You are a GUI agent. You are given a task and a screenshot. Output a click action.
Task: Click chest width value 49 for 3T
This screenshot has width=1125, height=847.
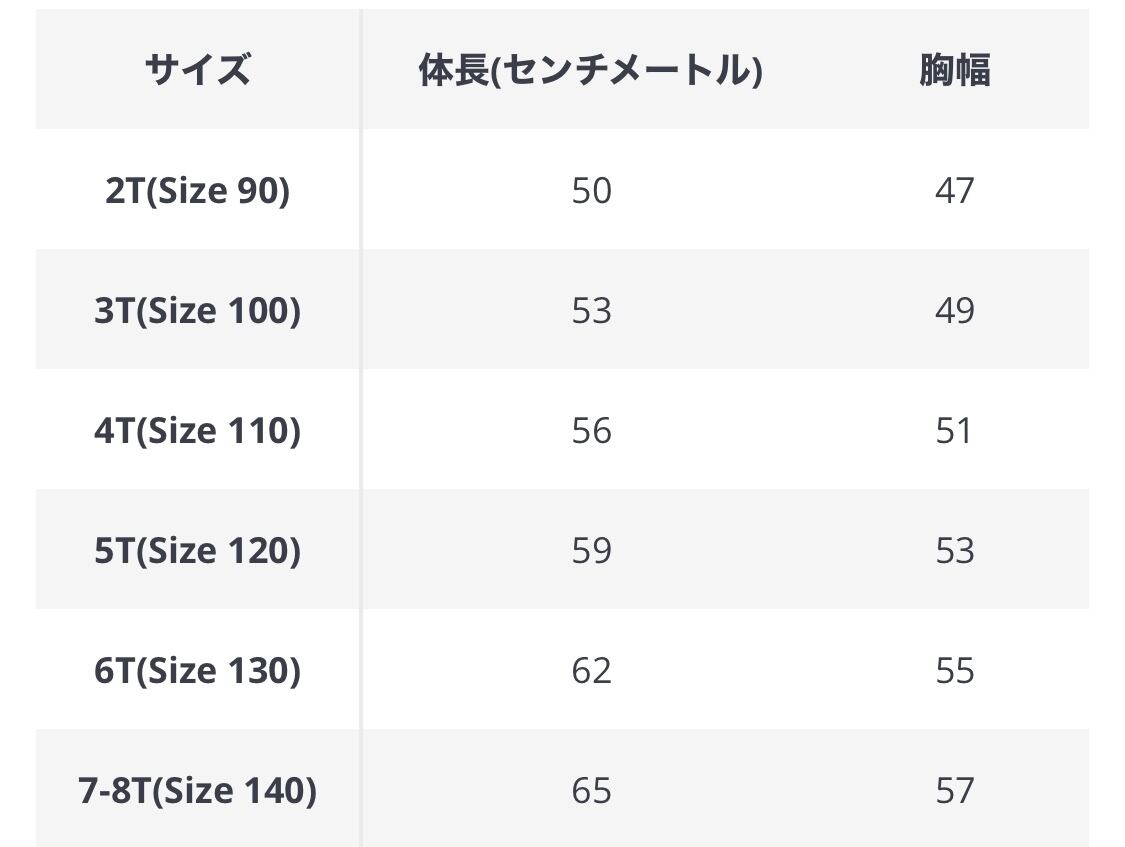(954, 310)
